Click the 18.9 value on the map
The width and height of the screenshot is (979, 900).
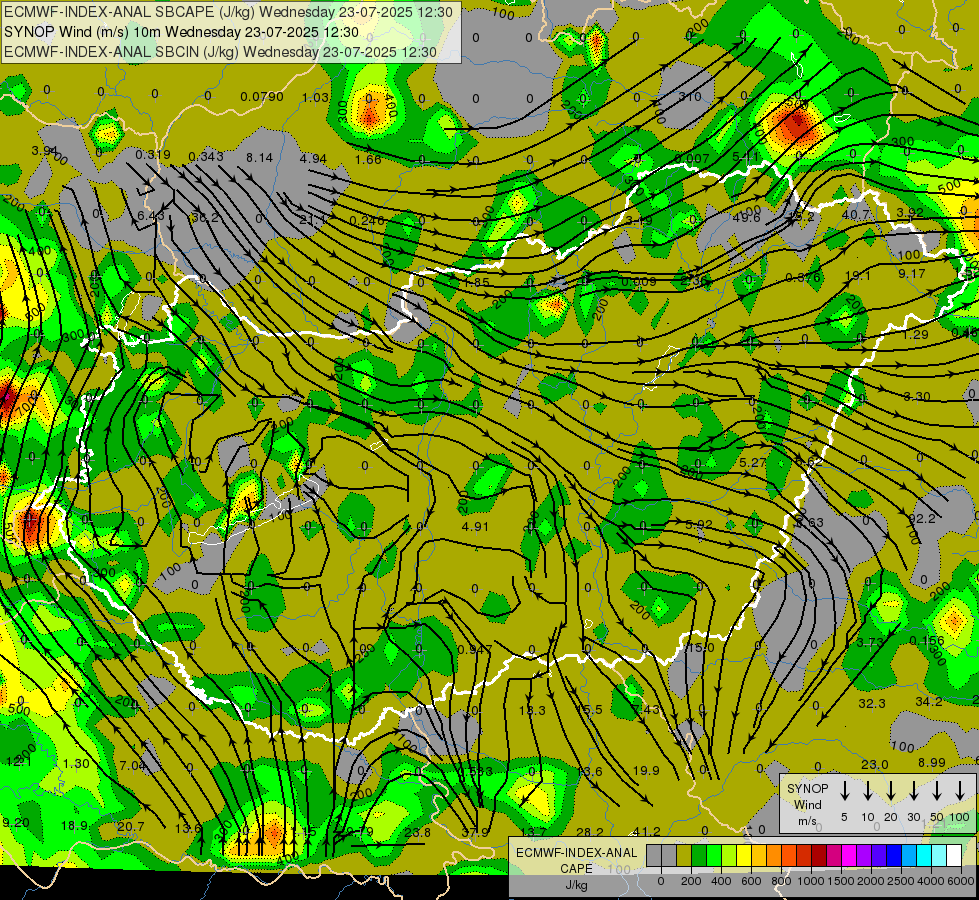point(74,826)
